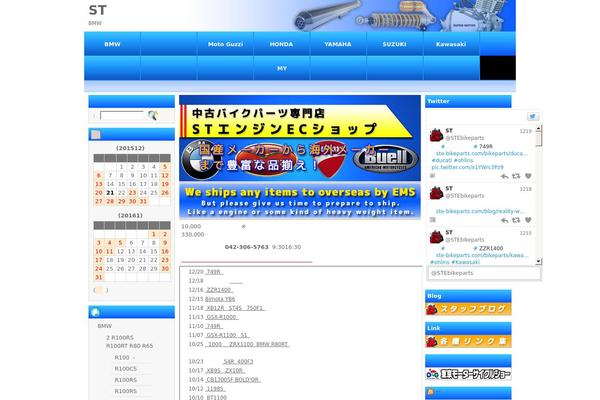Screen dimensions: 600x400
Task: Click Twitter widget scrollbar up arrow
Action: pyautogui.click(x=538, y=128)
